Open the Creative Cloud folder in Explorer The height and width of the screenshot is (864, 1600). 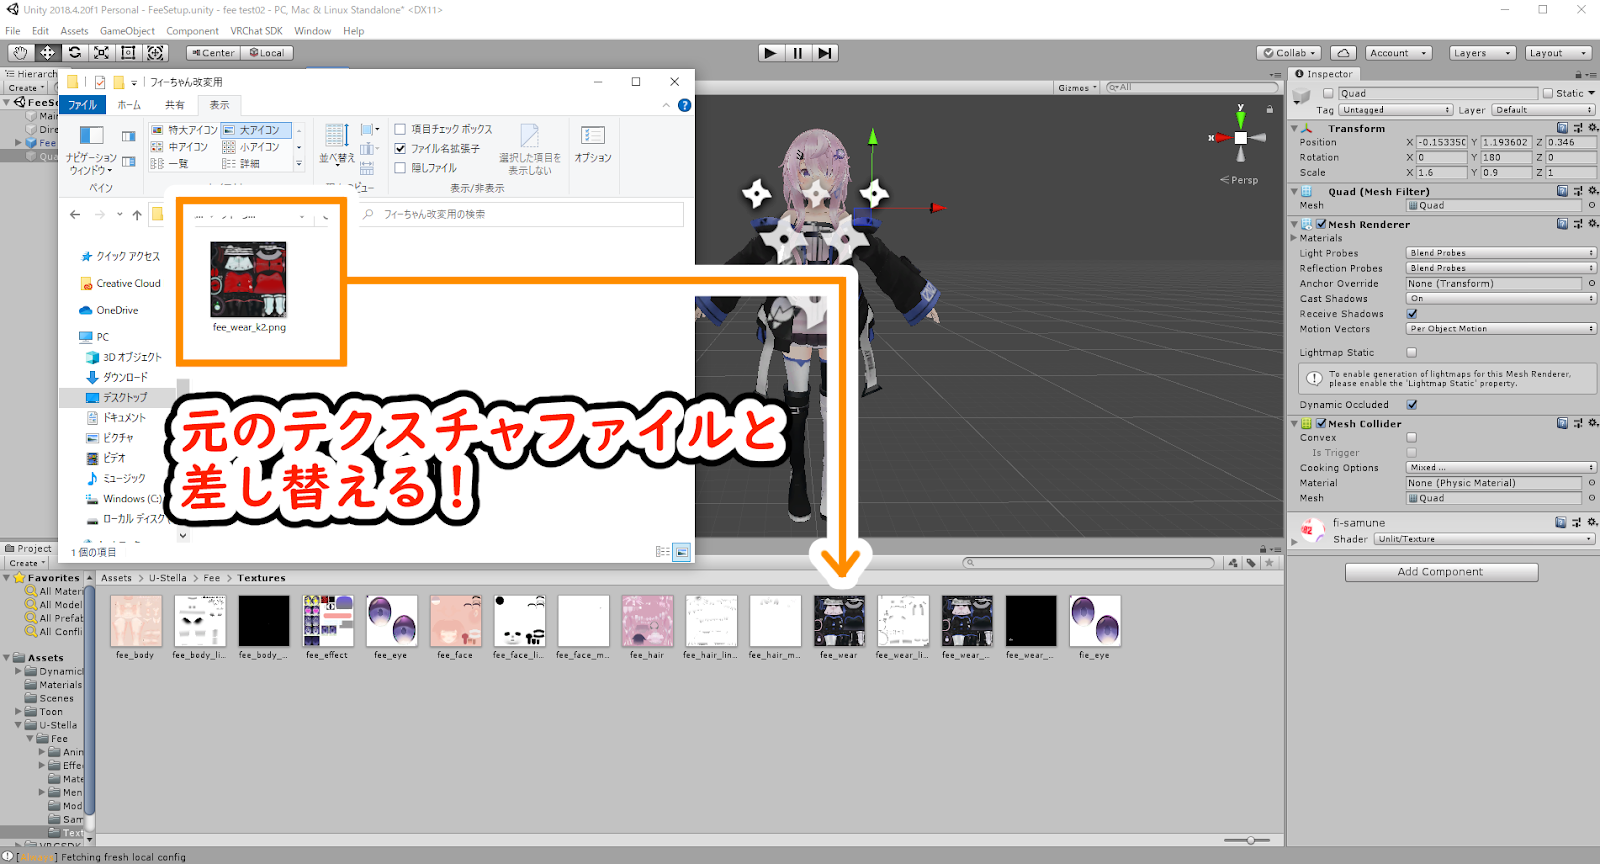pos(128,284)
